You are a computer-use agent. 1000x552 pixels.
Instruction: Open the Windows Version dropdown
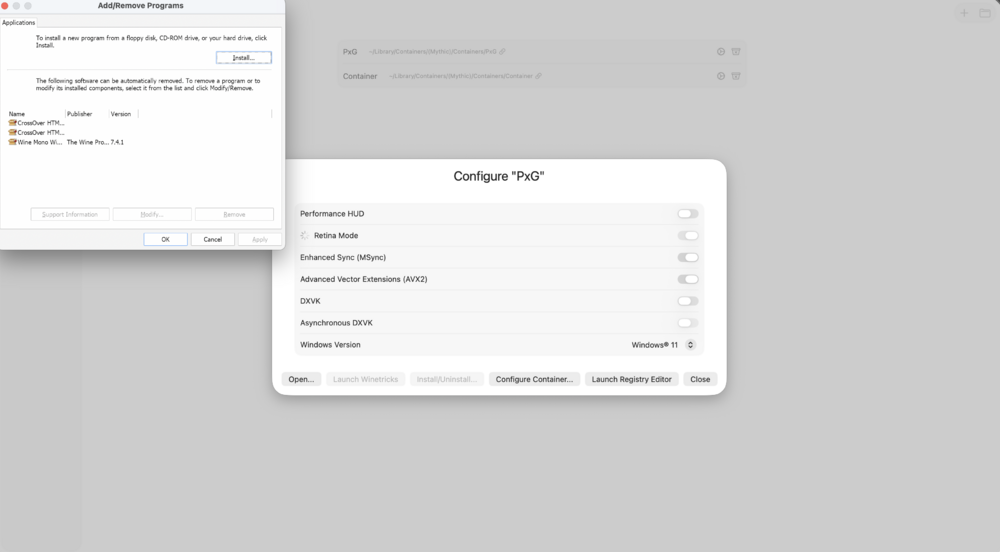coord(690,345)
